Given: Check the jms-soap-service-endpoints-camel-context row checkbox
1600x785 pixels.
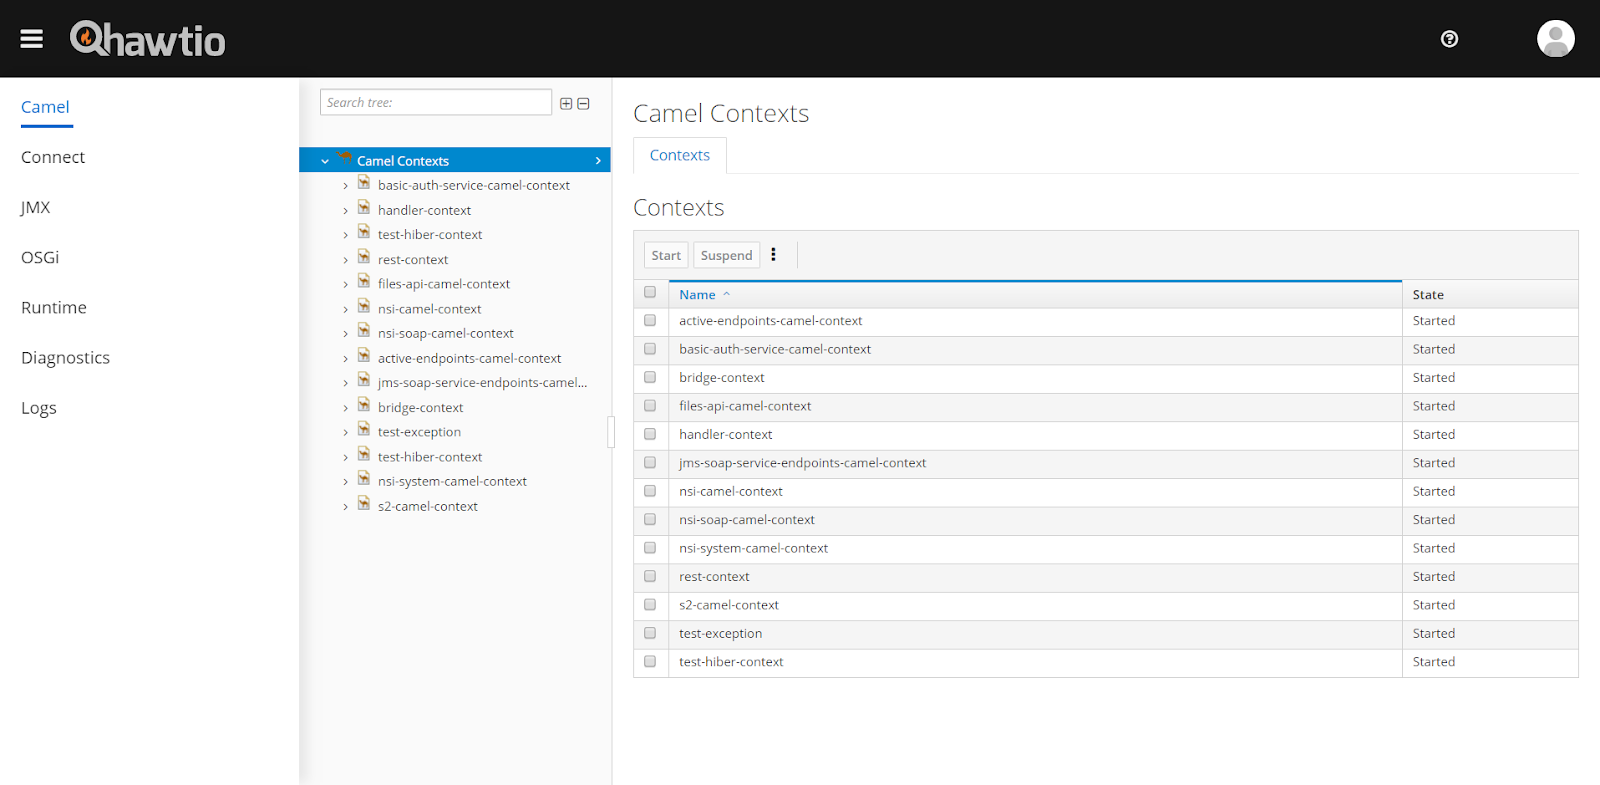Looking at the screenshot, I should pyautogui.click(x=650, y=463).
